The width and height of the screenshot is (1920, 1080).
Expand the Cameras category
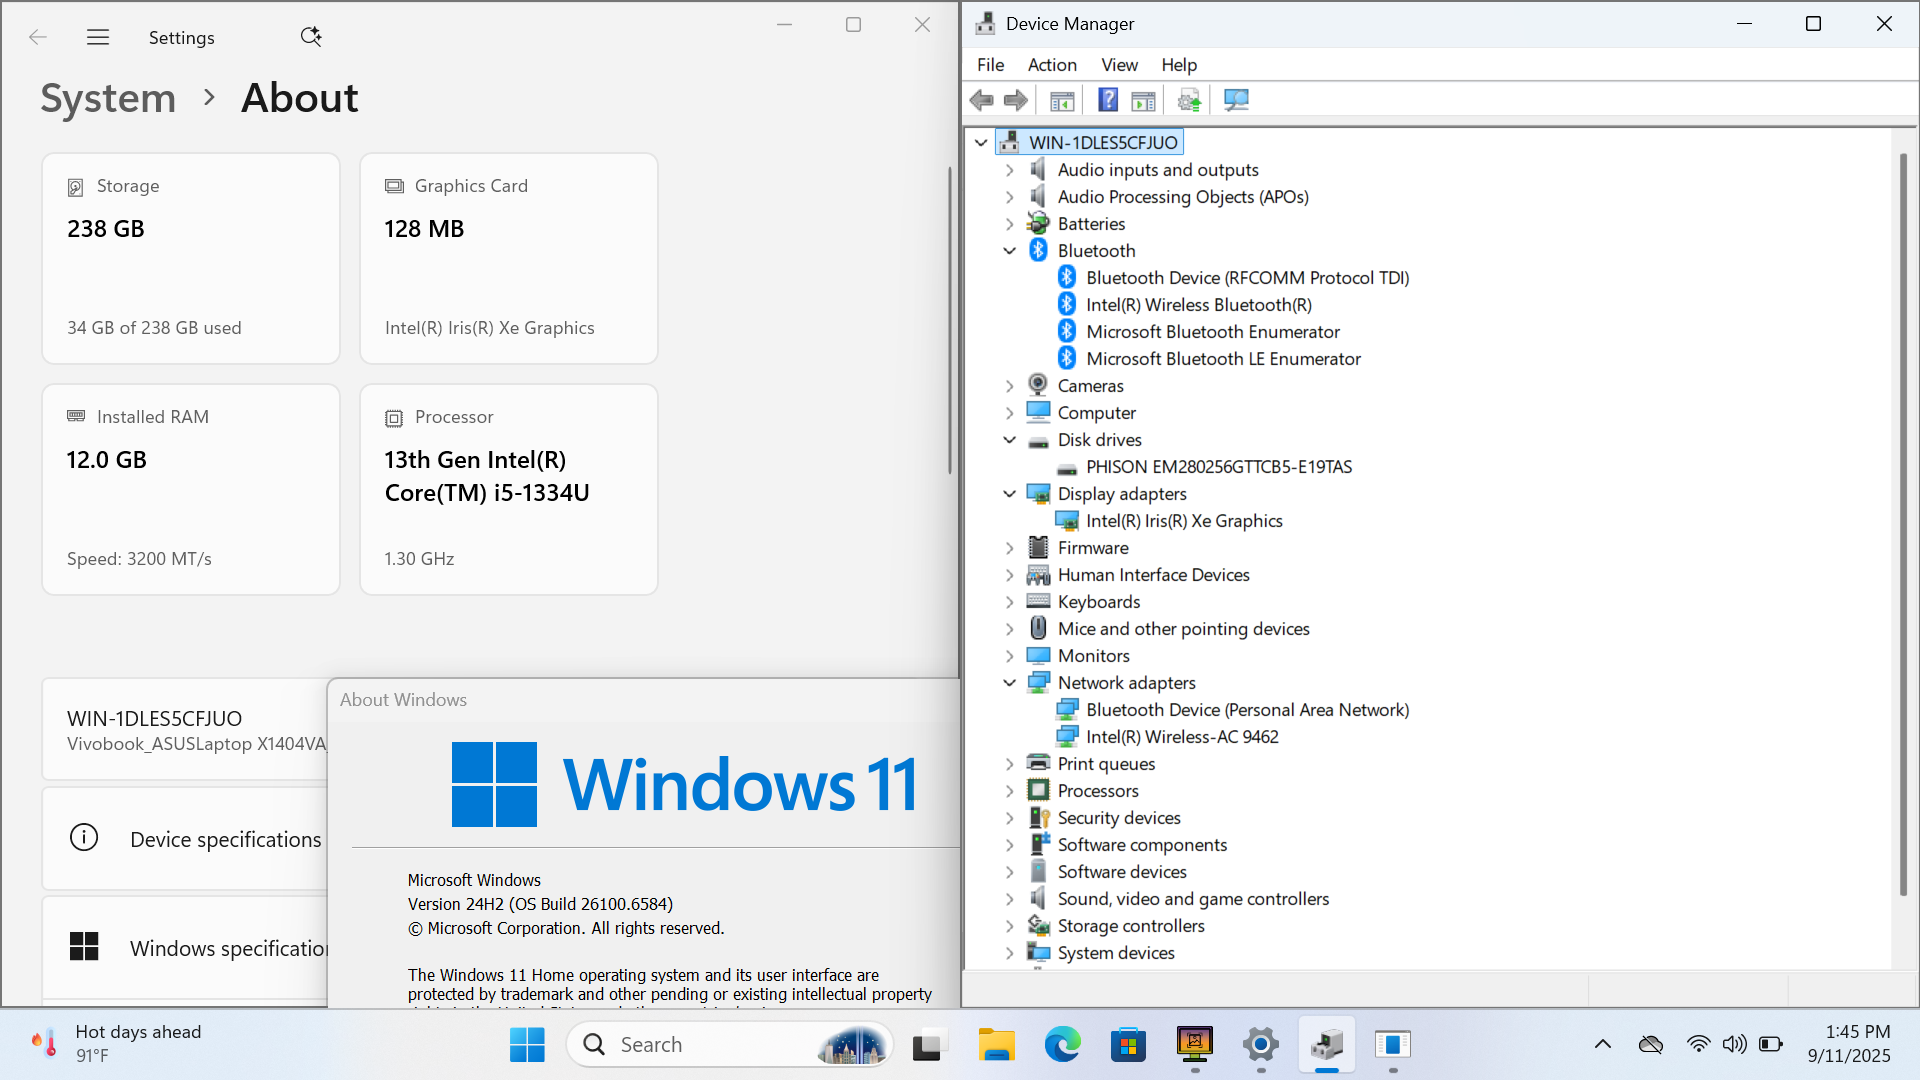click(1009, 386)
